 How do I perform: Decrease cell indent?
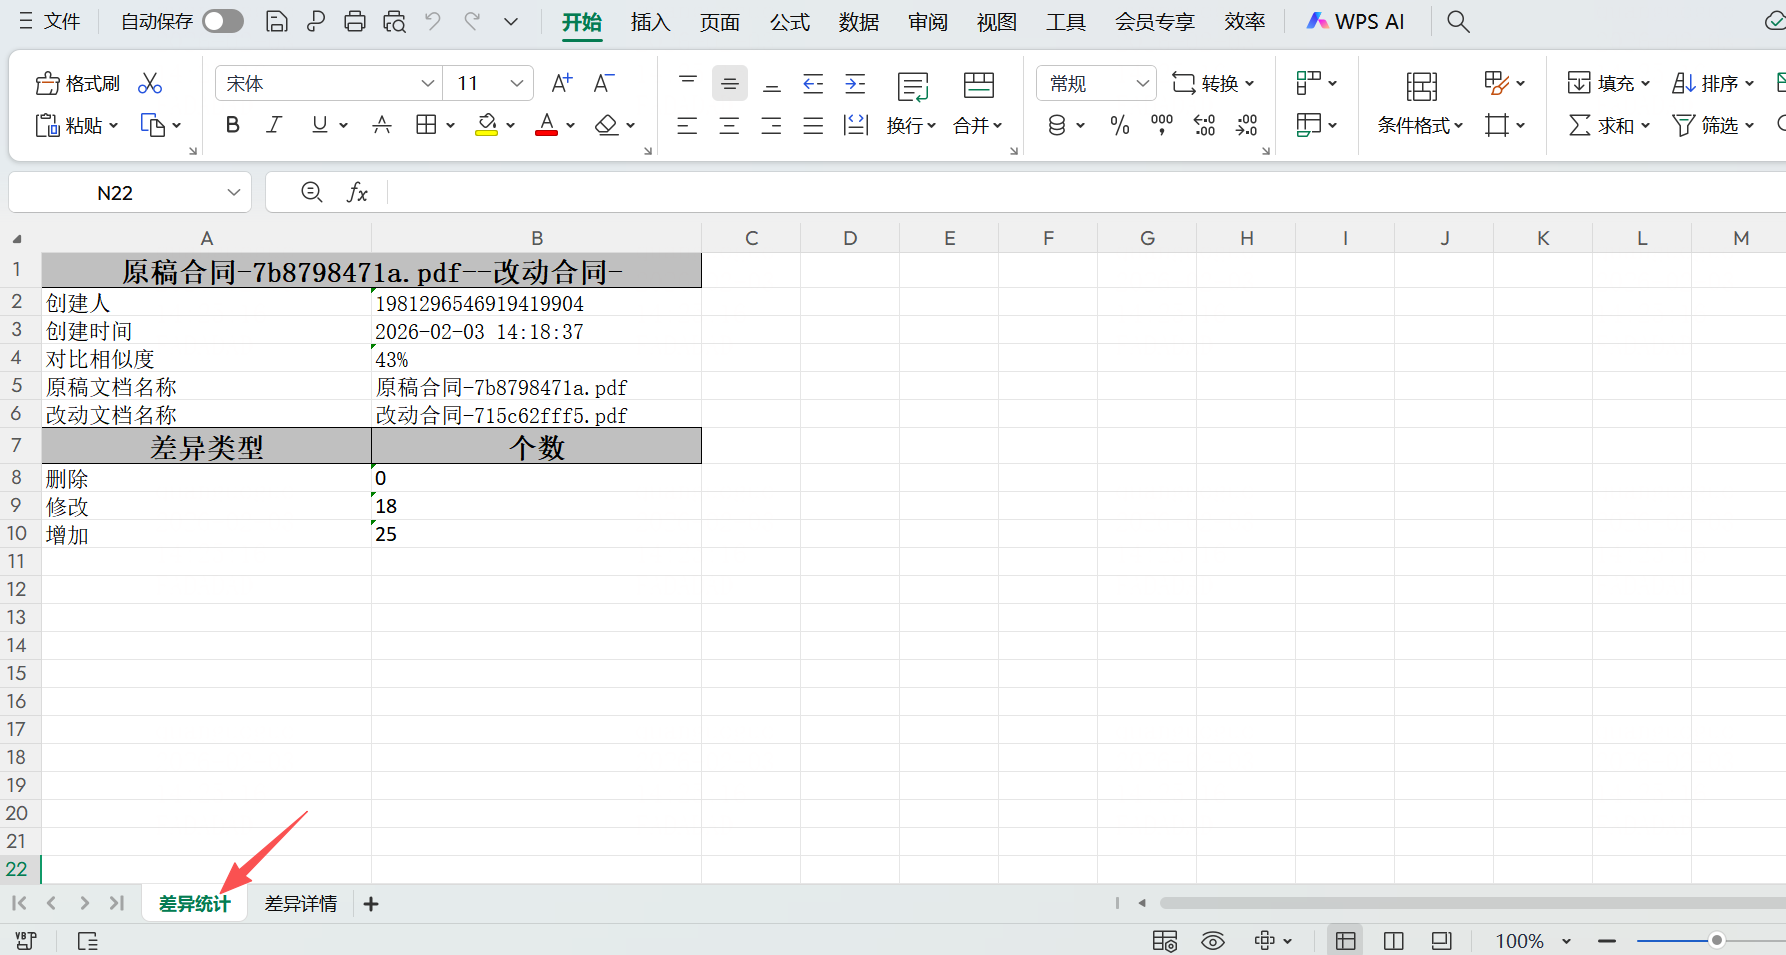click(x=813, y=84)
